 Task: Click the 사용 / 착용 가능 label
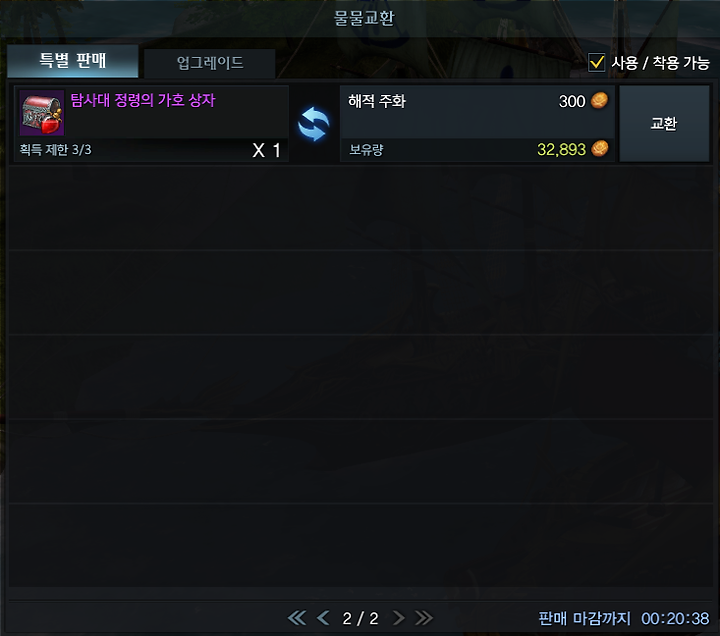click(x=660, y=63)
